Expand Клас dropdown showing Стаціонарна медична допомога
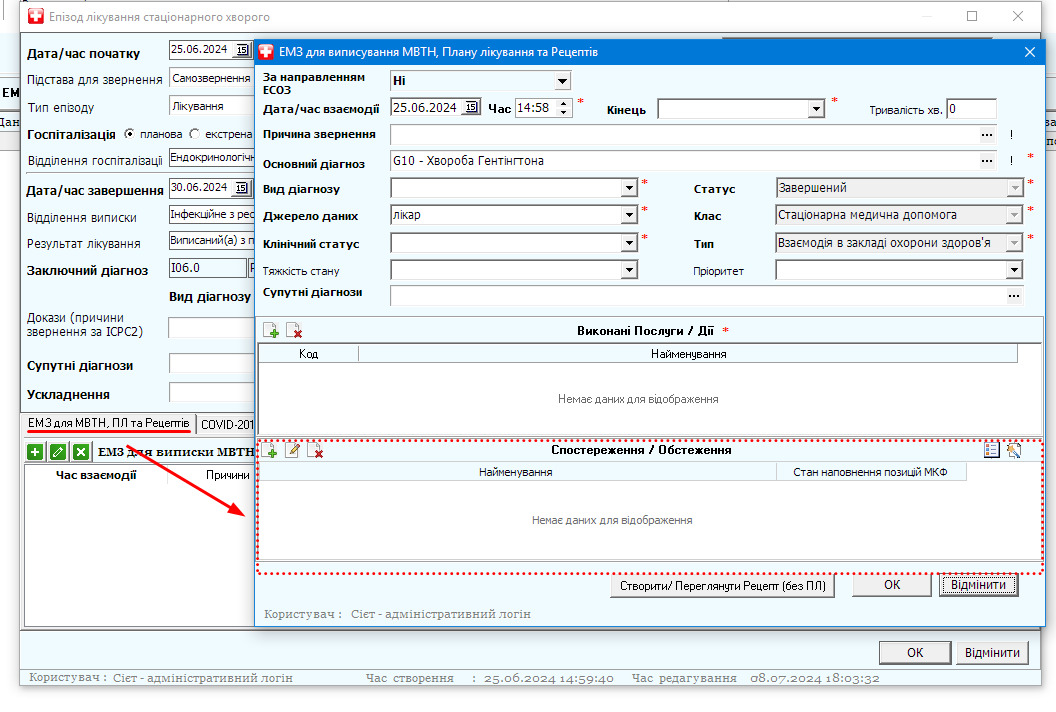 click(1014, 215)
